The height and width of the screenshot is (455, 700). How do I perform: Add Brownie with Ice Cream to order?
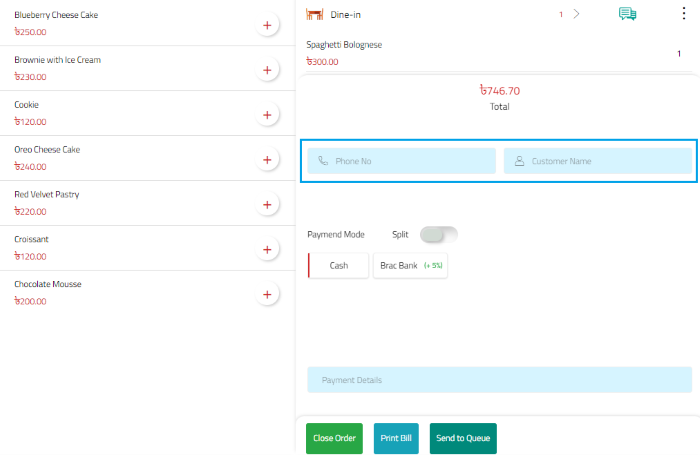point(267,70)
